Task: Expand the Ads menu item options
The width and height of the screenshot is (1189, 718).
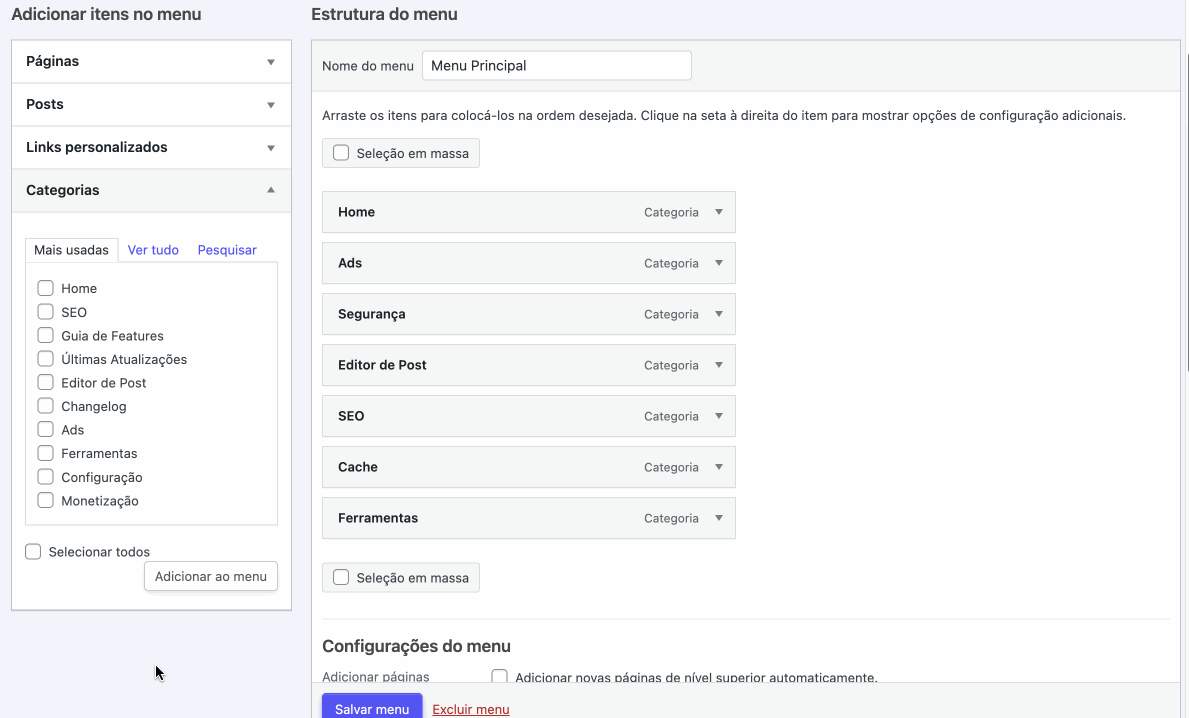Action: click(x=719, y=263)
